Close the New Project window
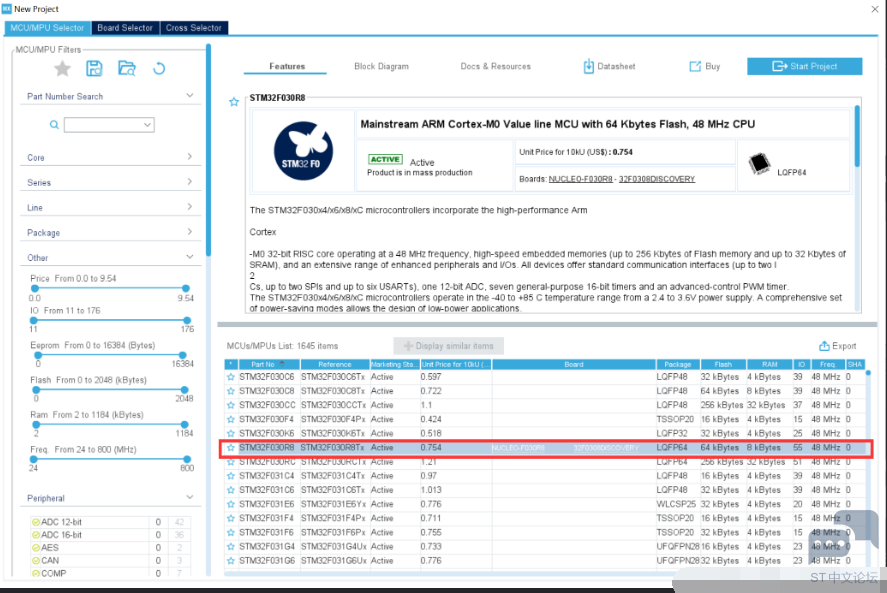 pyautogui.click(x=875, y=9)
